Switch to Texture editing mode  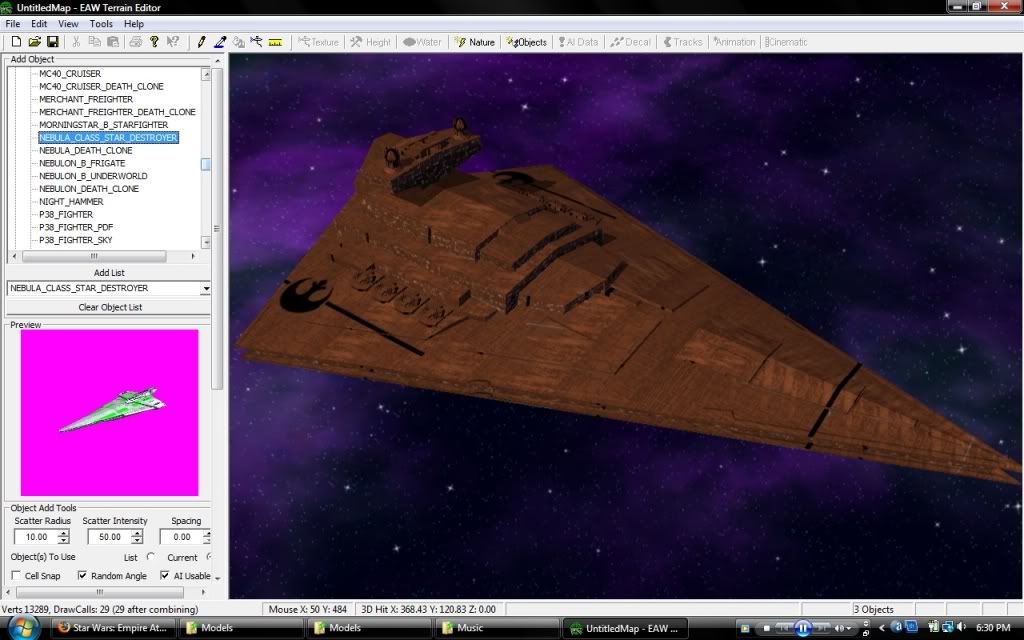319,42
